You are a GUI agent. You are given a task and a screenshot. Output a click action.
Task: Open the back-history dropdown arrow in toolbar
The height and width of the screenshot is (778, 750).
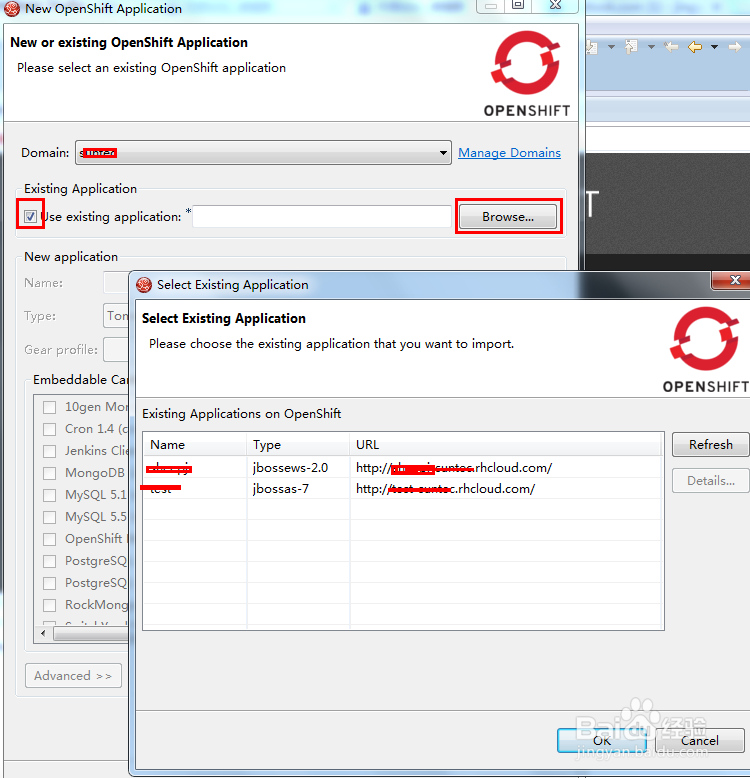point(714,47)
